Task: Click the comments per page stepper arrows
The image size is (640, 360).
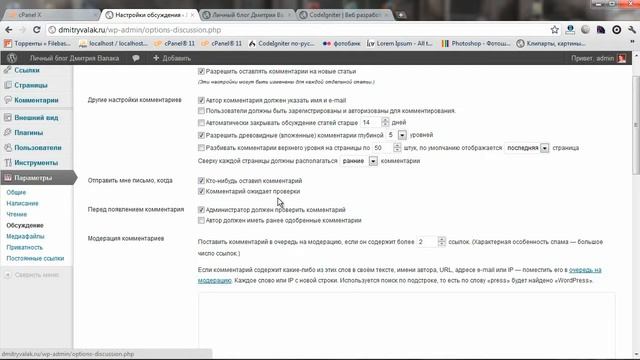Action: pyautogui.click(x=397, y=148)
